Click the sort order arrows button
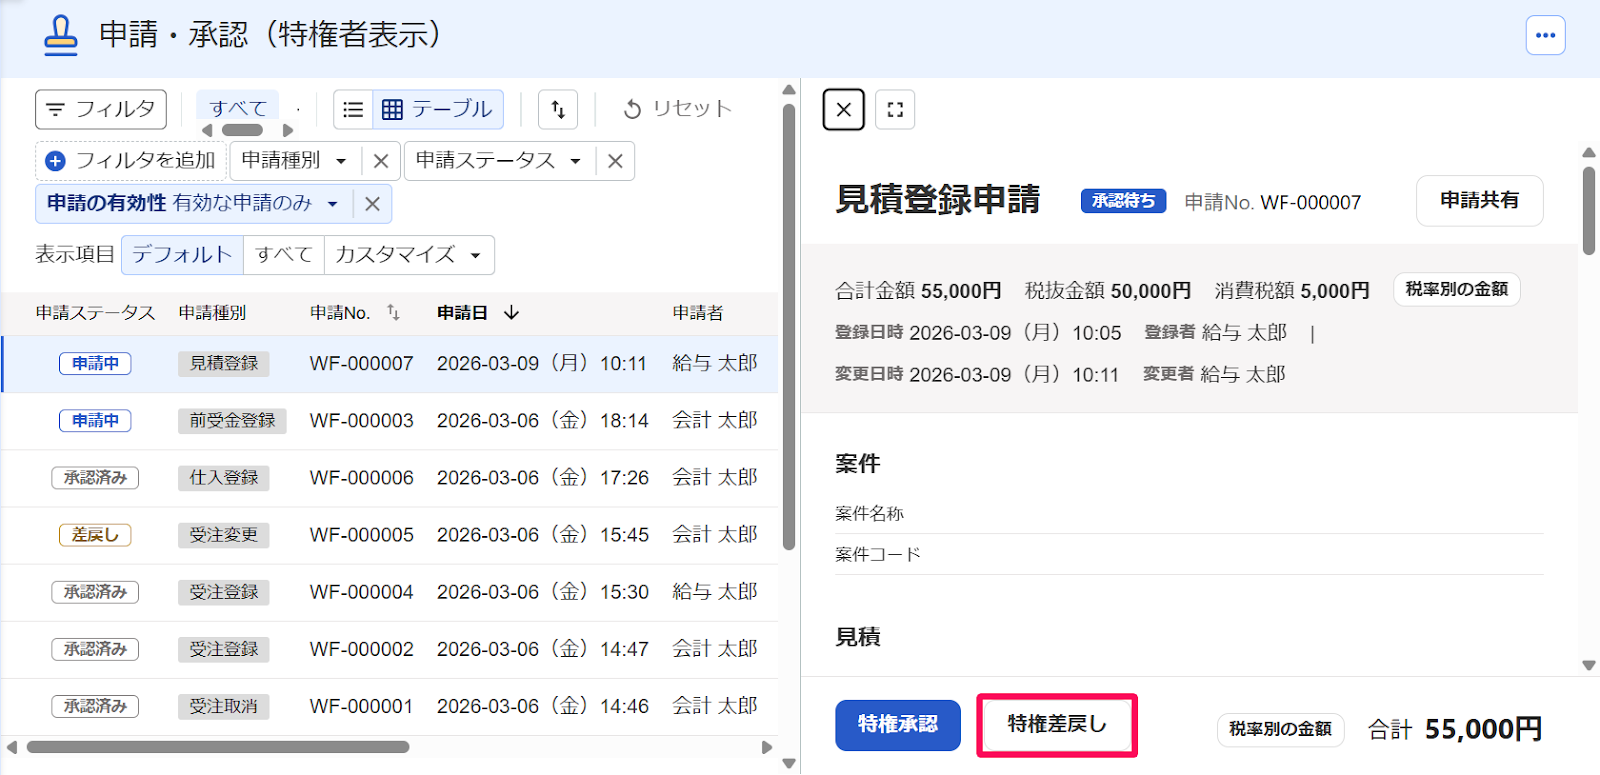The width and height of the screenshot is (1600, 775). coord(558,109)
